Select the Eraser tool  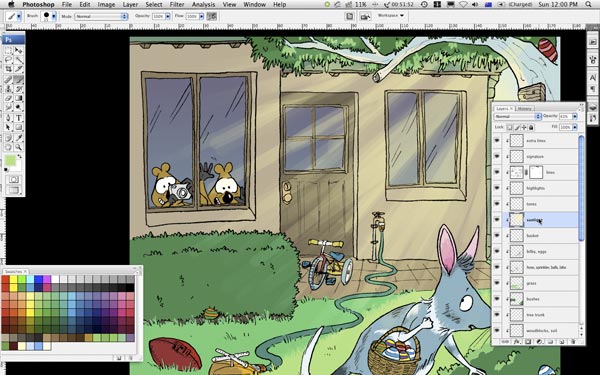click(8, 98)
